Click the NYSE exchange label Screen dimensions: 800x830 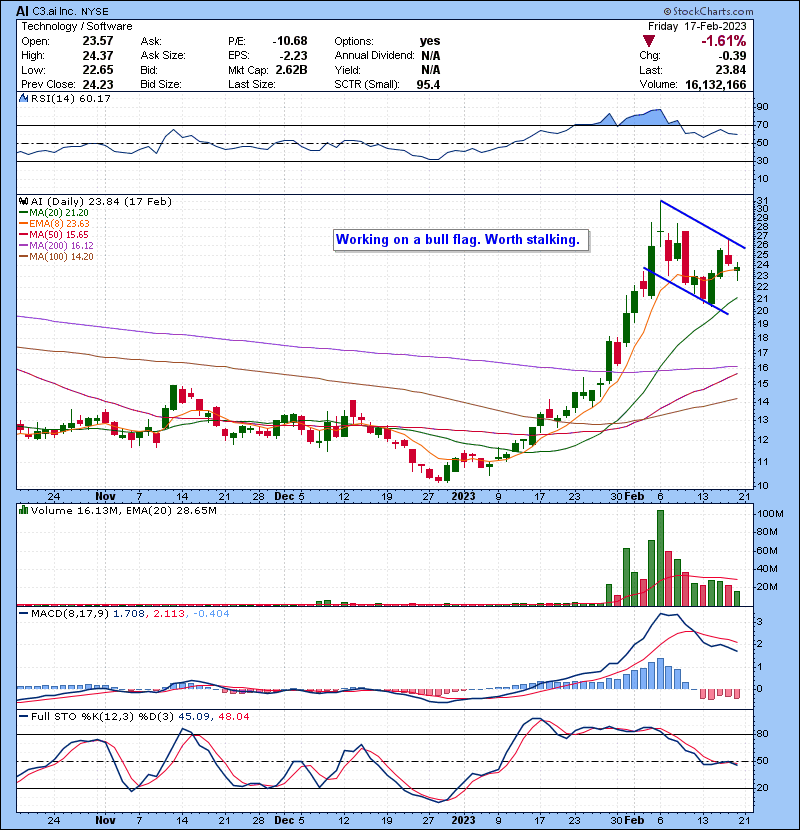(x=95, y=11)
